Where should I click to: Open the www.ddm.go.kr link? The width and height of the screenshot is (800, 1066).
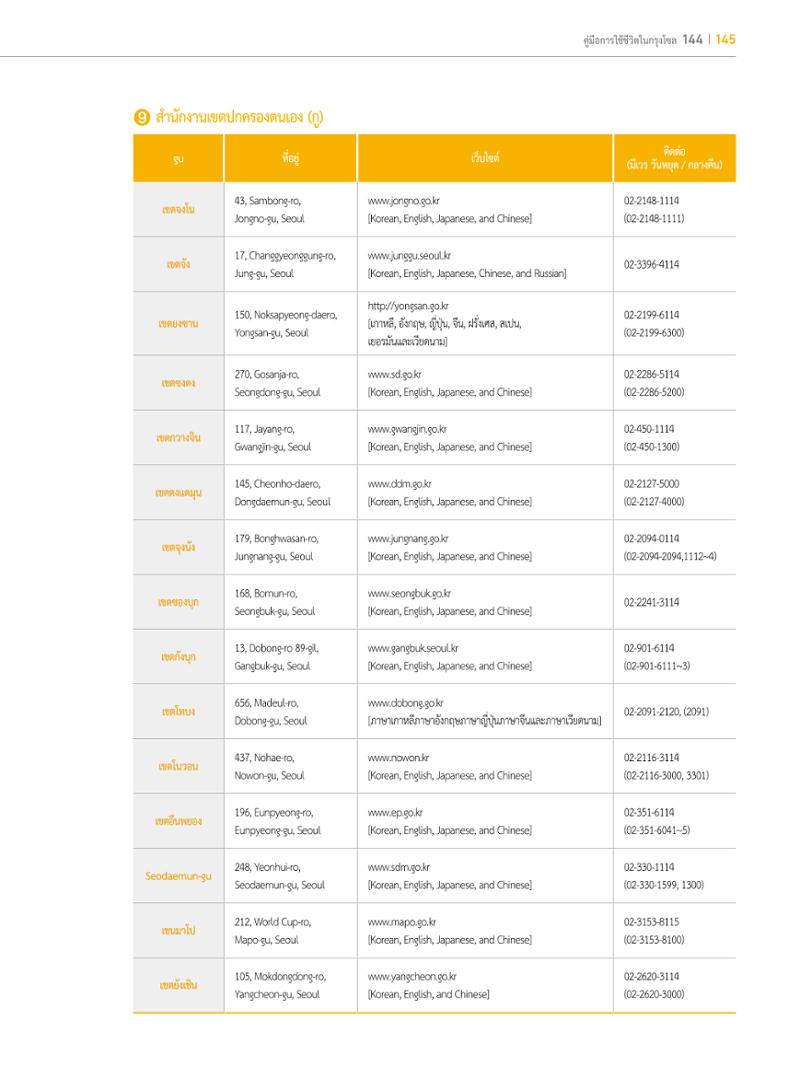[399, 484]
